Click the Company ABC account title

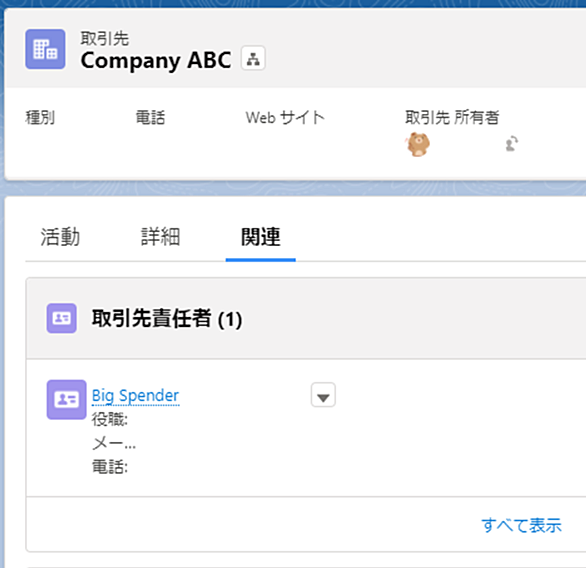(156, 61)
